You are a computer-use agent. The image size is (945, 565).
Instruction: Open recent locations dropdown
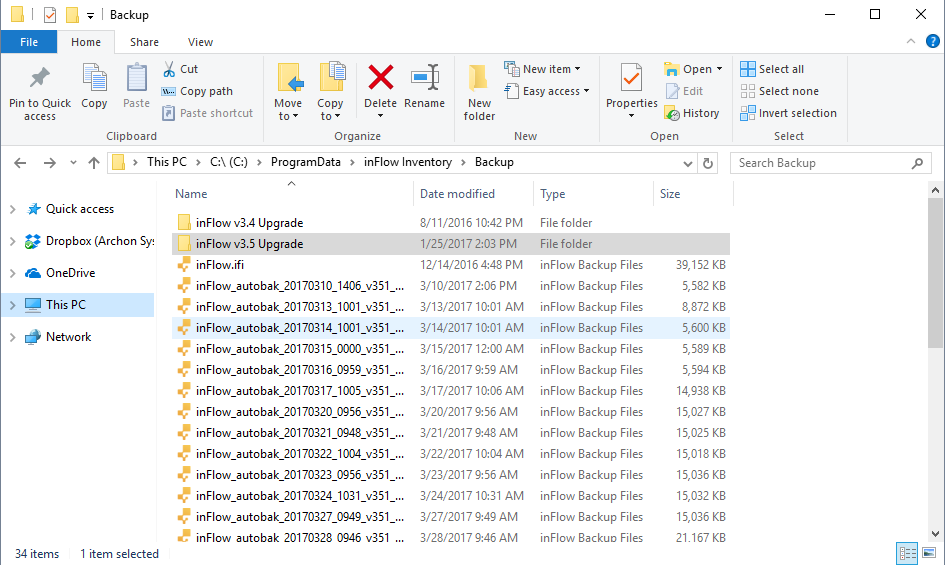click(x=73, y=163)
